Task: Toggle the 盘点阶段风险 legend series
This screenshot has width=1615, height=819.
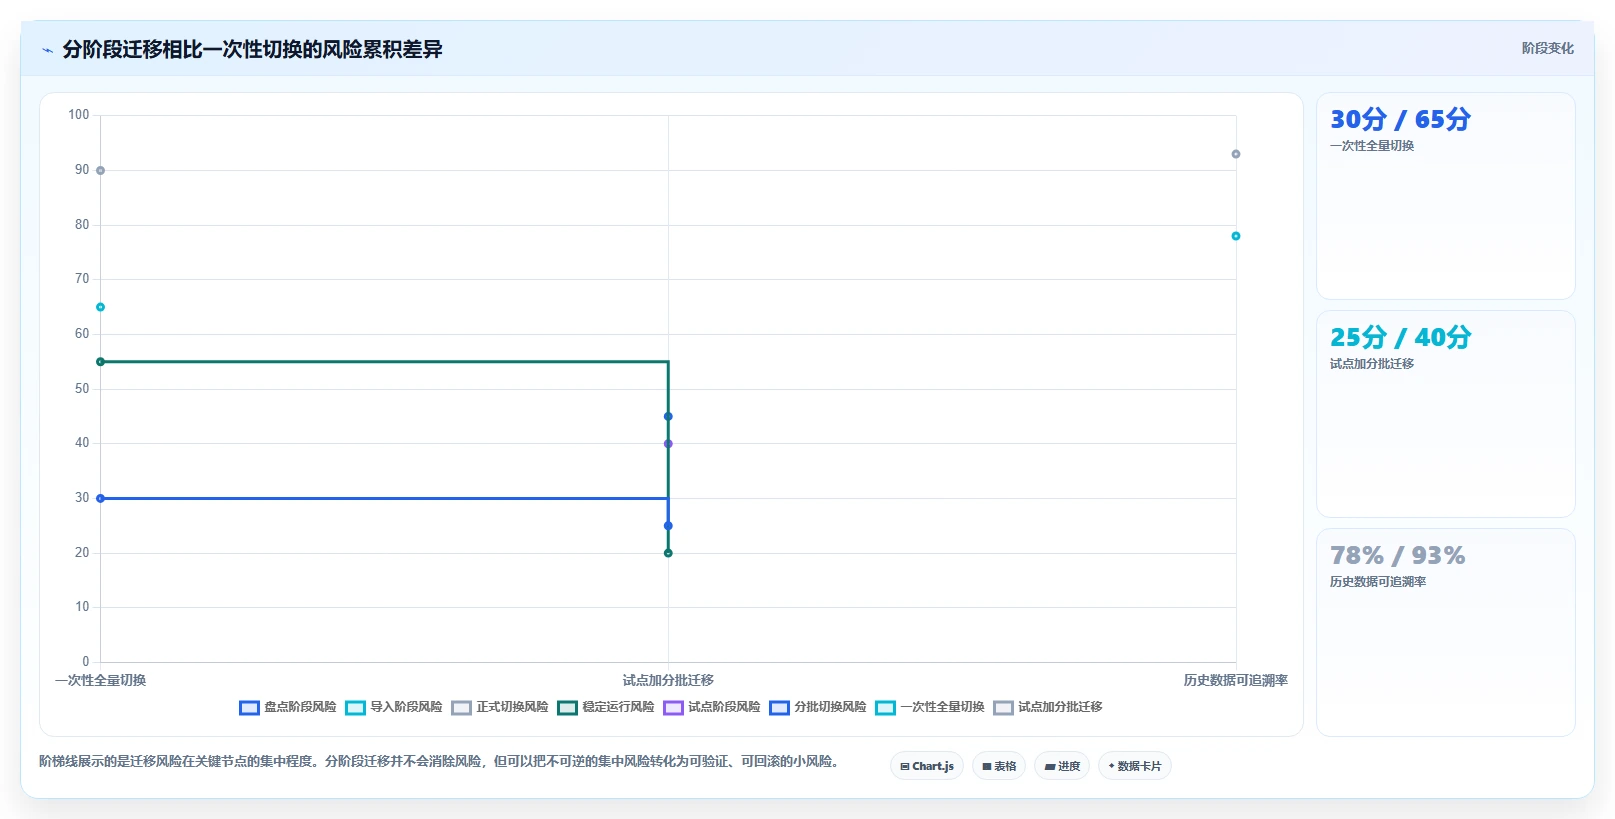Action: coord(288,707)
